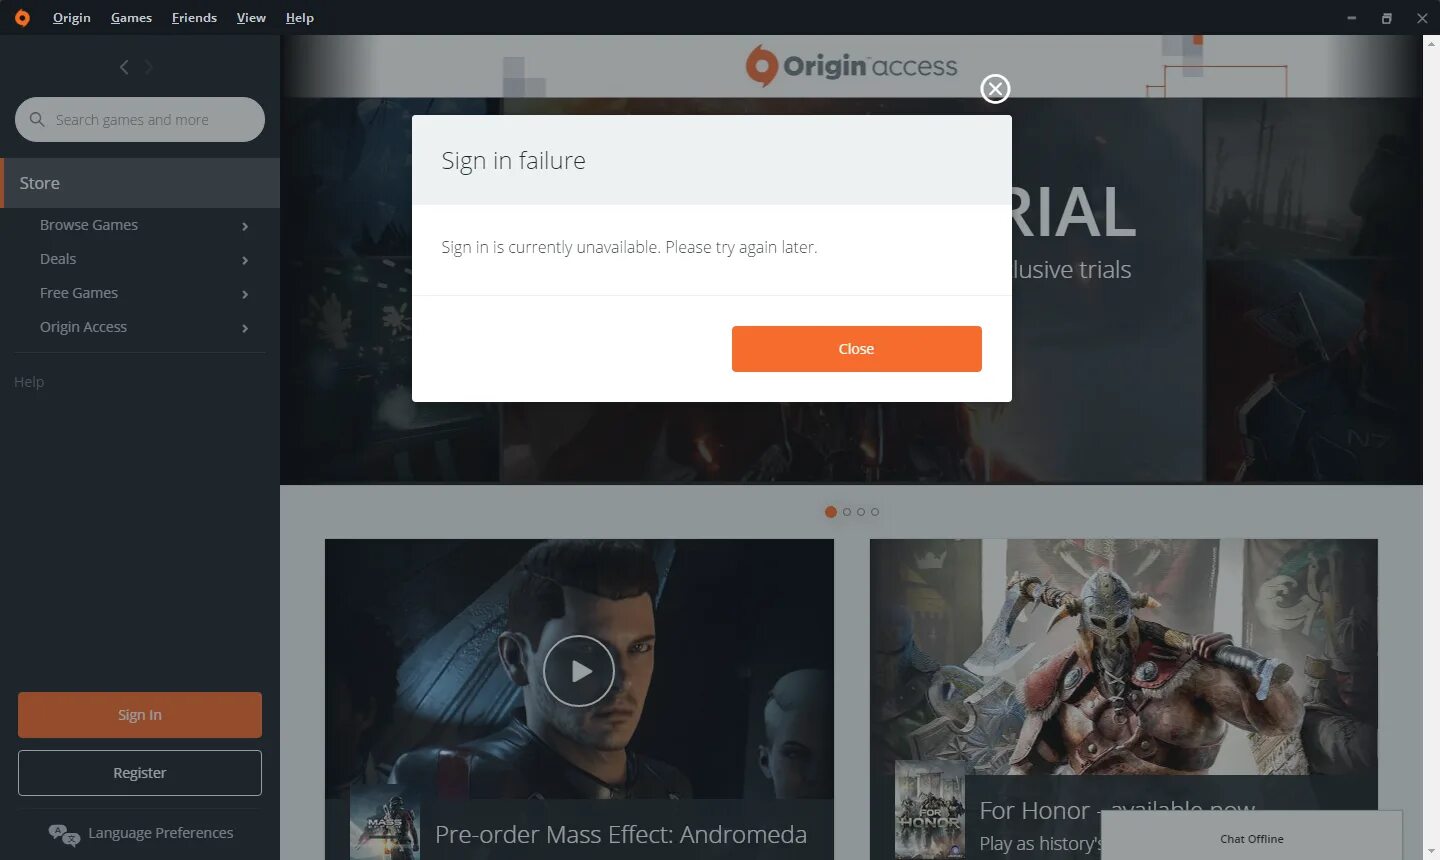Image resolution: width=1440 pixels, height=860 pixels.
Task: Open the Games menu
Action: (x=131, y=18)
